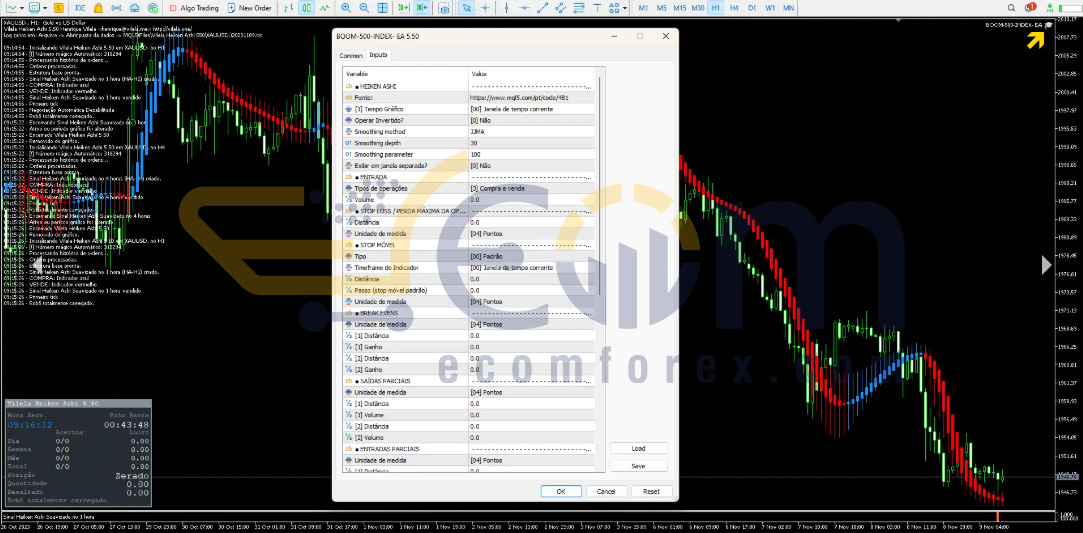Toggle chart shift from right border
The width and height of the screenshot is (1083, 533).
[422, 8]
